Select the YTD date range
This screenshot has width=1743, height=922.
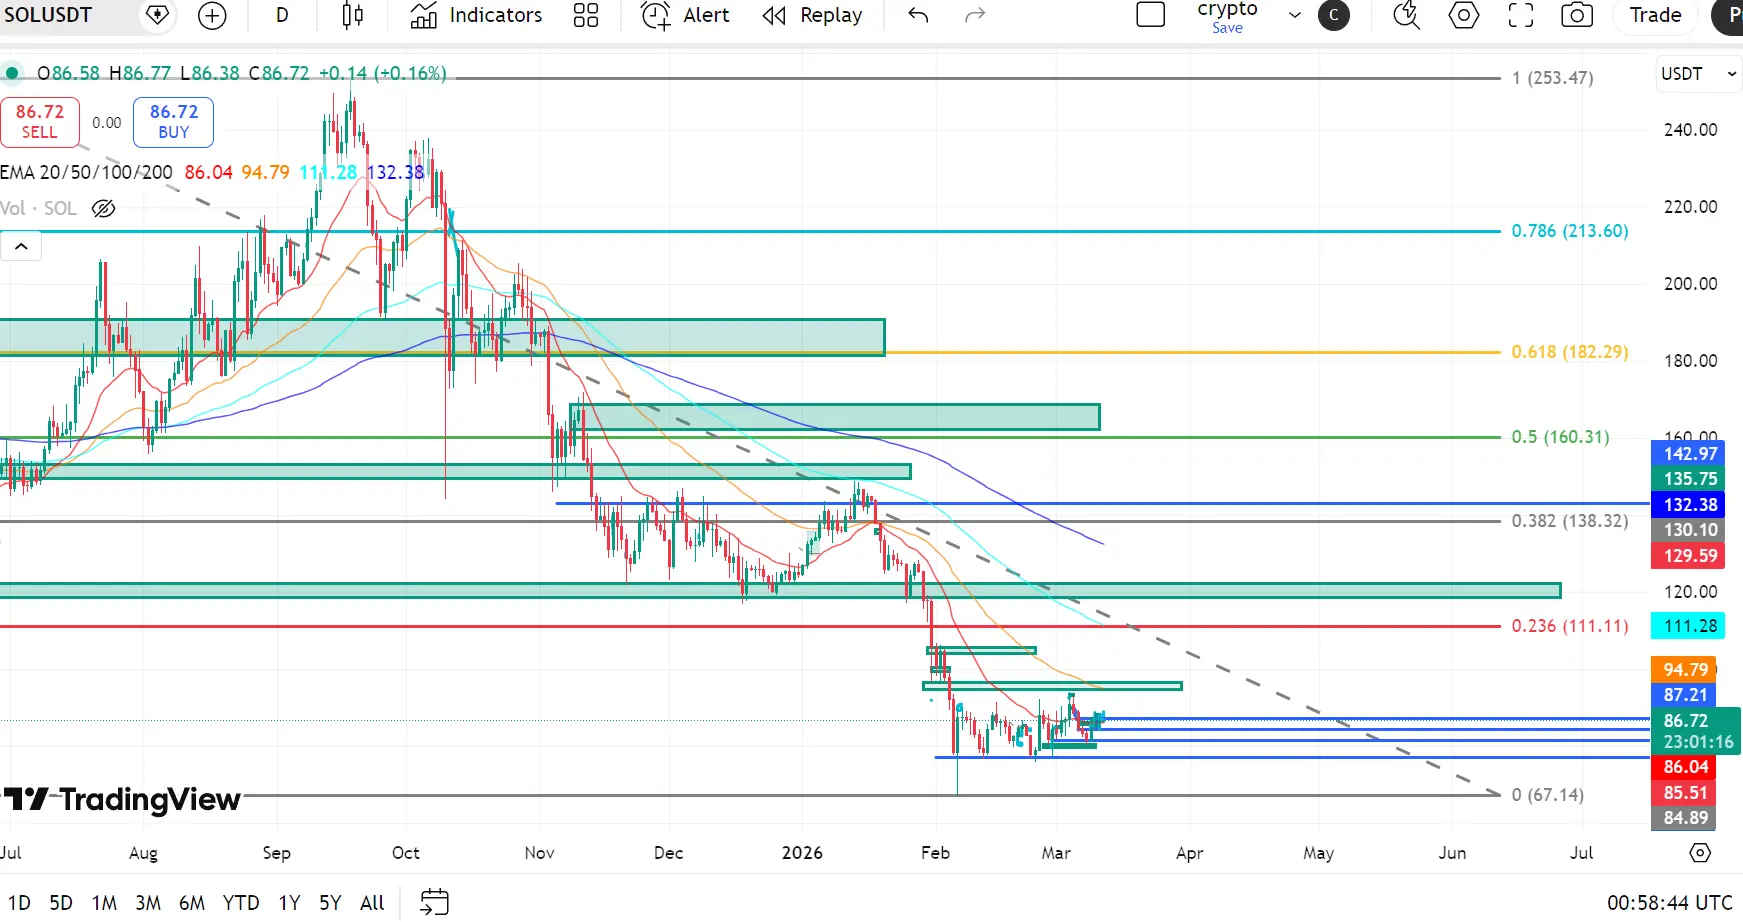point(241,903)
